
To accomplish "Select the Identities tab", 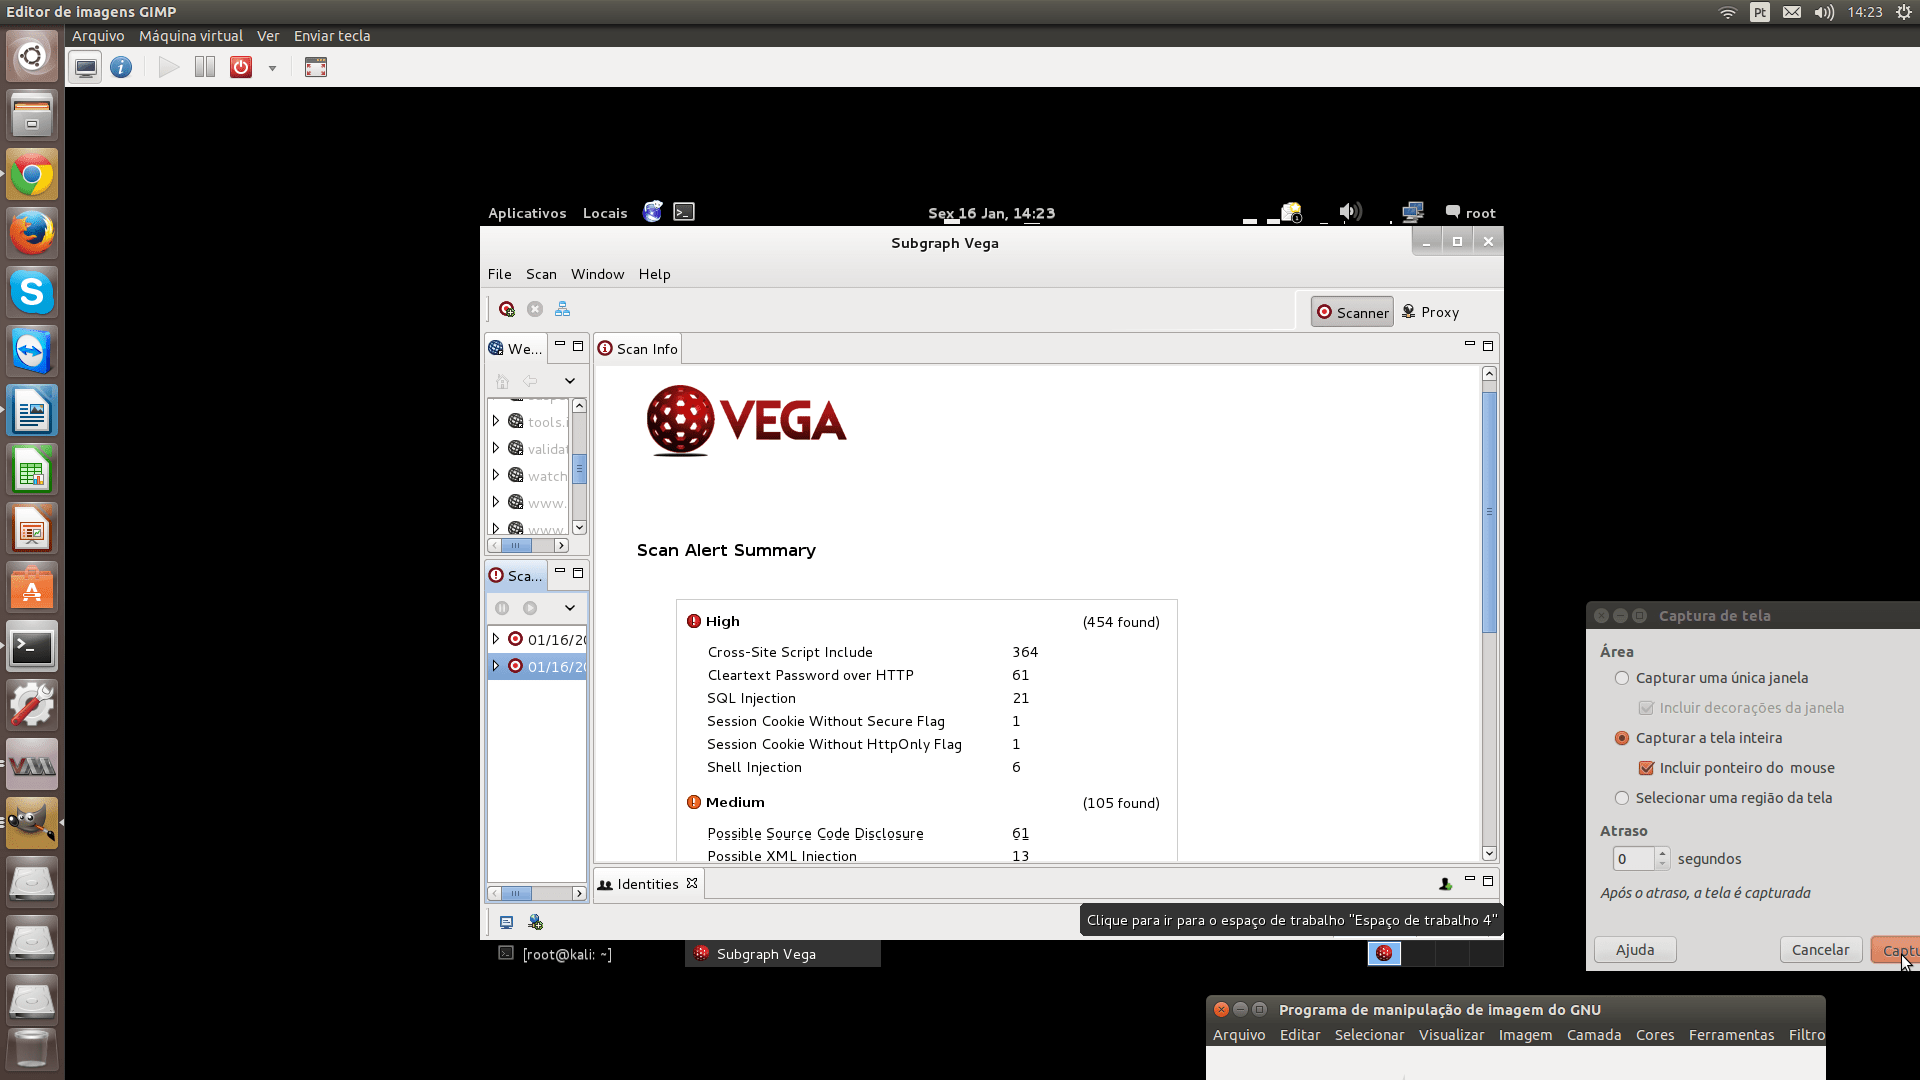I will (645, 883).
